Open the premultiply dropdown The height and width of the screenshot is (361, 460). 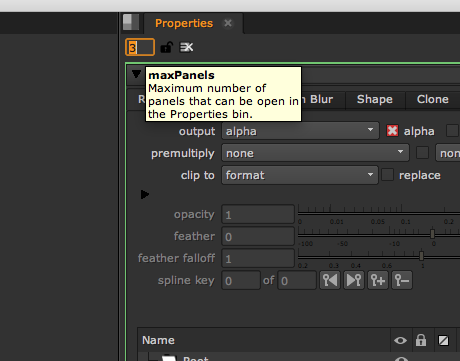click(315, 153)
